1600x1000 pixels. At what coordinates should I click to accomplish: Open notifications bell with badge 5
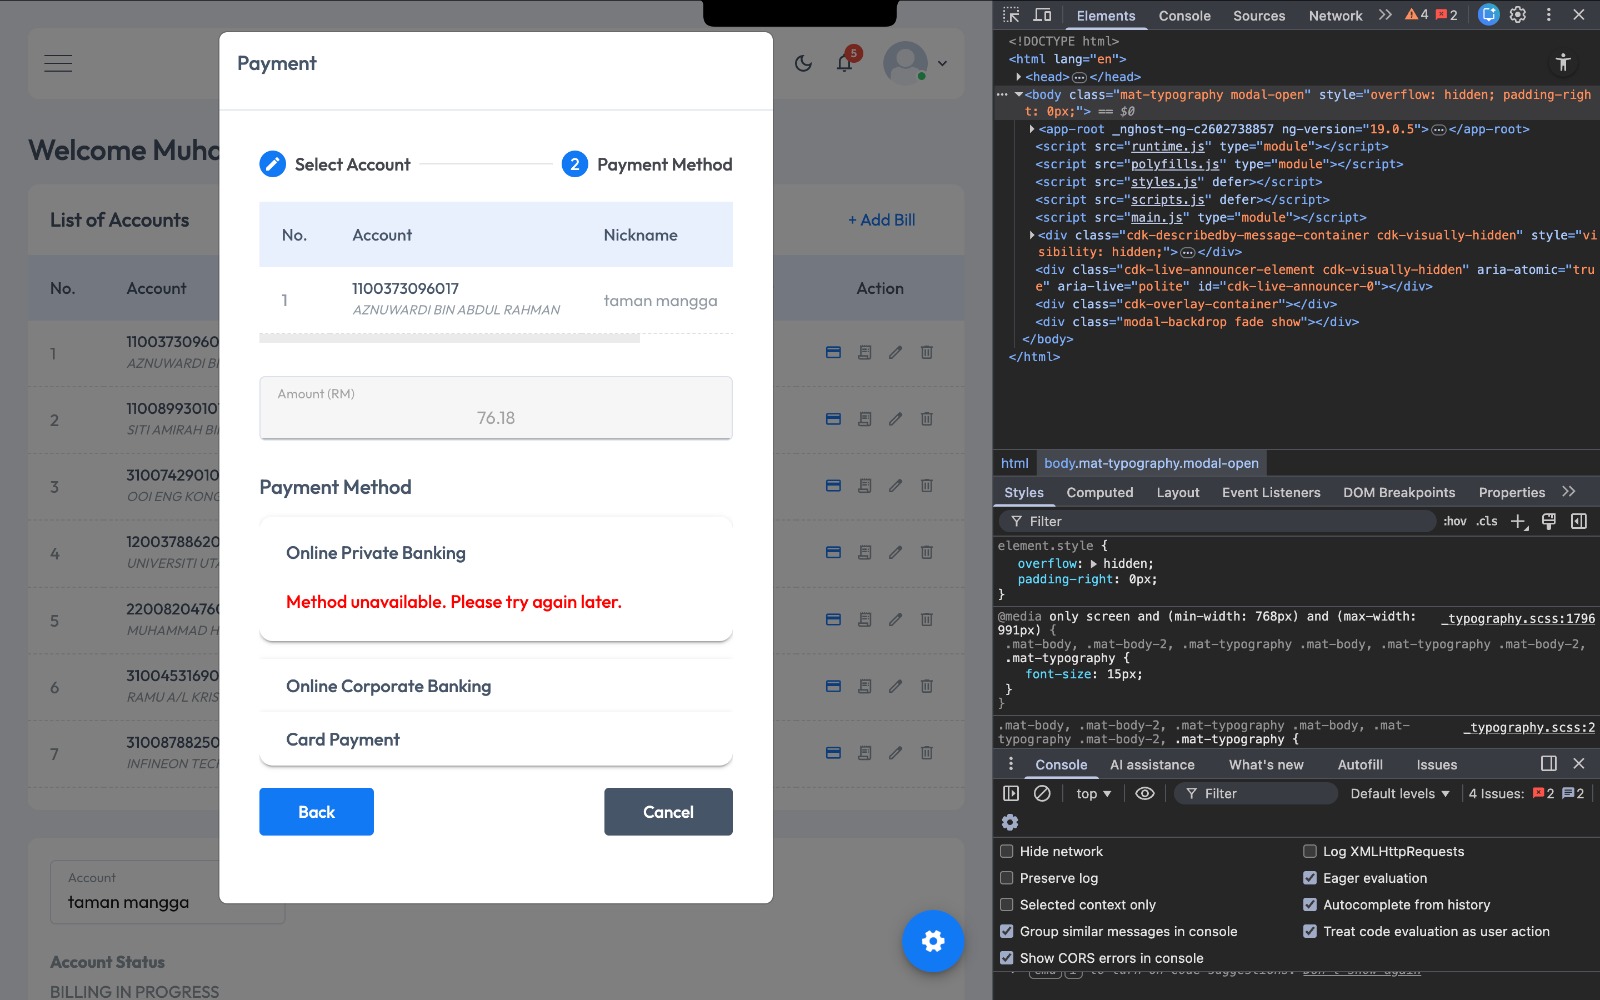[844, 63]
